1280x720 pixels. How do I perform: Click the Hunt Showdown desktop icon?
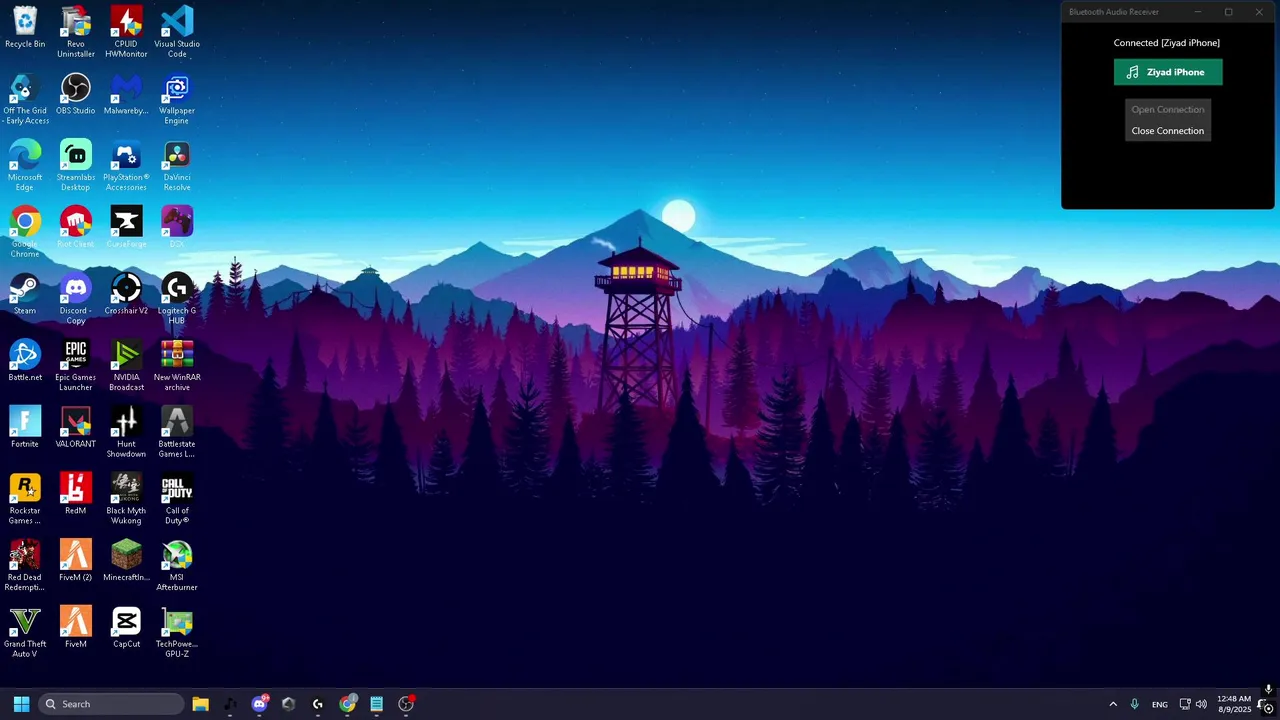pyautogui.click(x=126, y=432)
